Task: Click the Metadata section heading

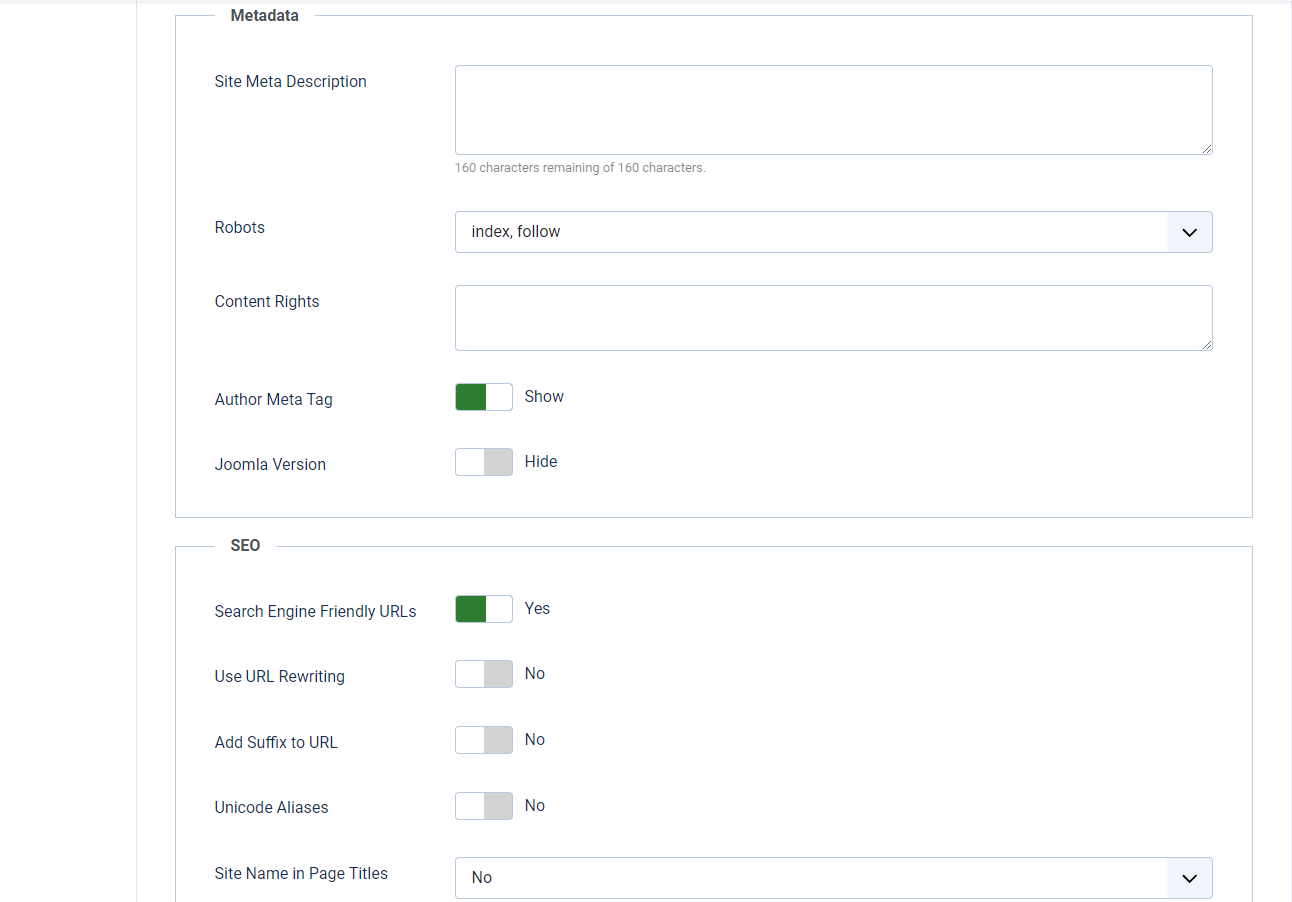Action: point(264,16)
